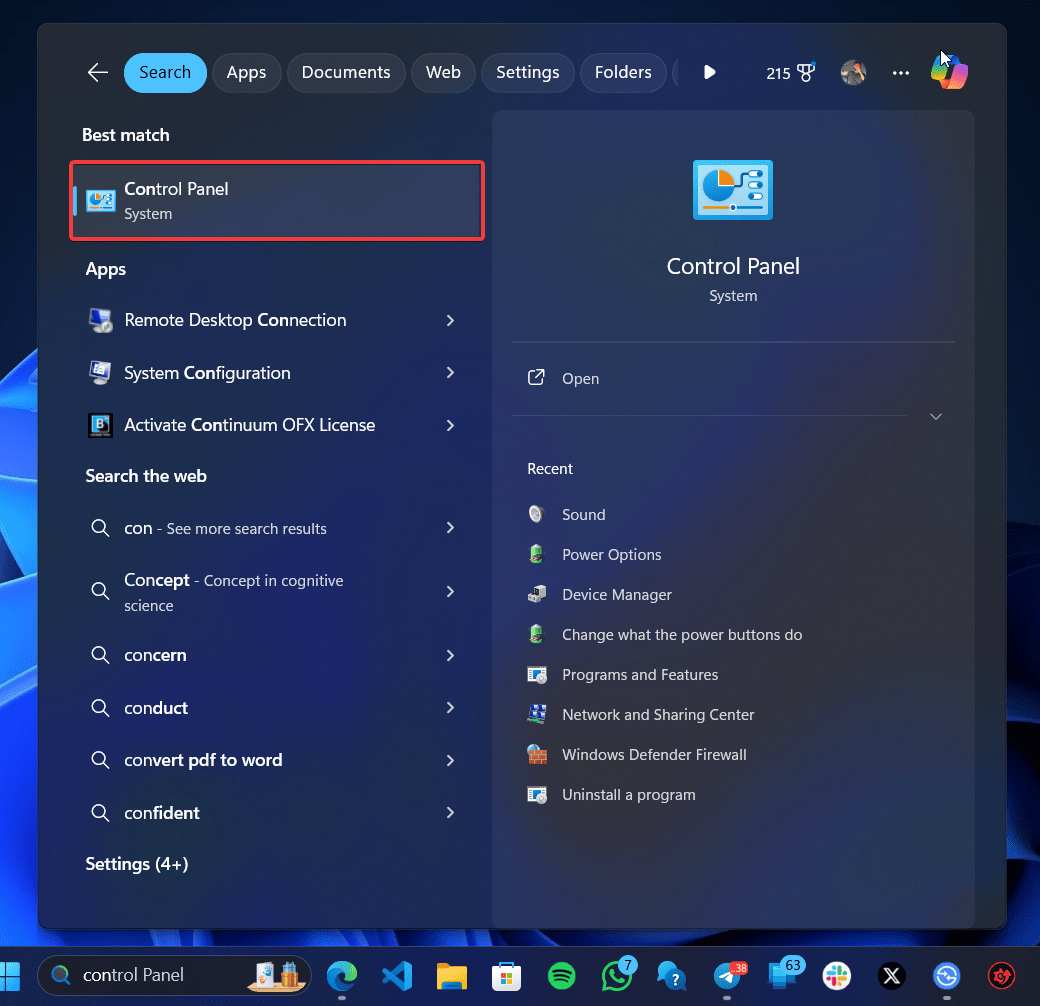1040x1006 pixels.
Task: Open Uninstall a program
Action: click(629, 794)
